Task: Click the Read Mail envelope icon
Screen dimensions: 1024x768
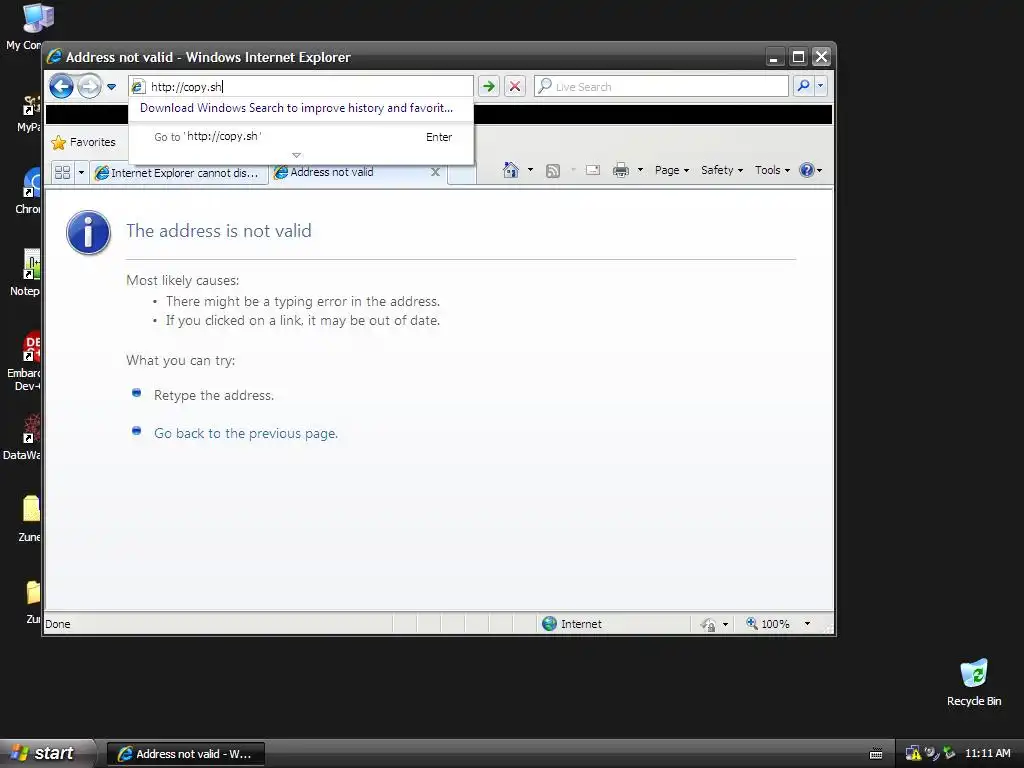Action: tap(593, 170)
